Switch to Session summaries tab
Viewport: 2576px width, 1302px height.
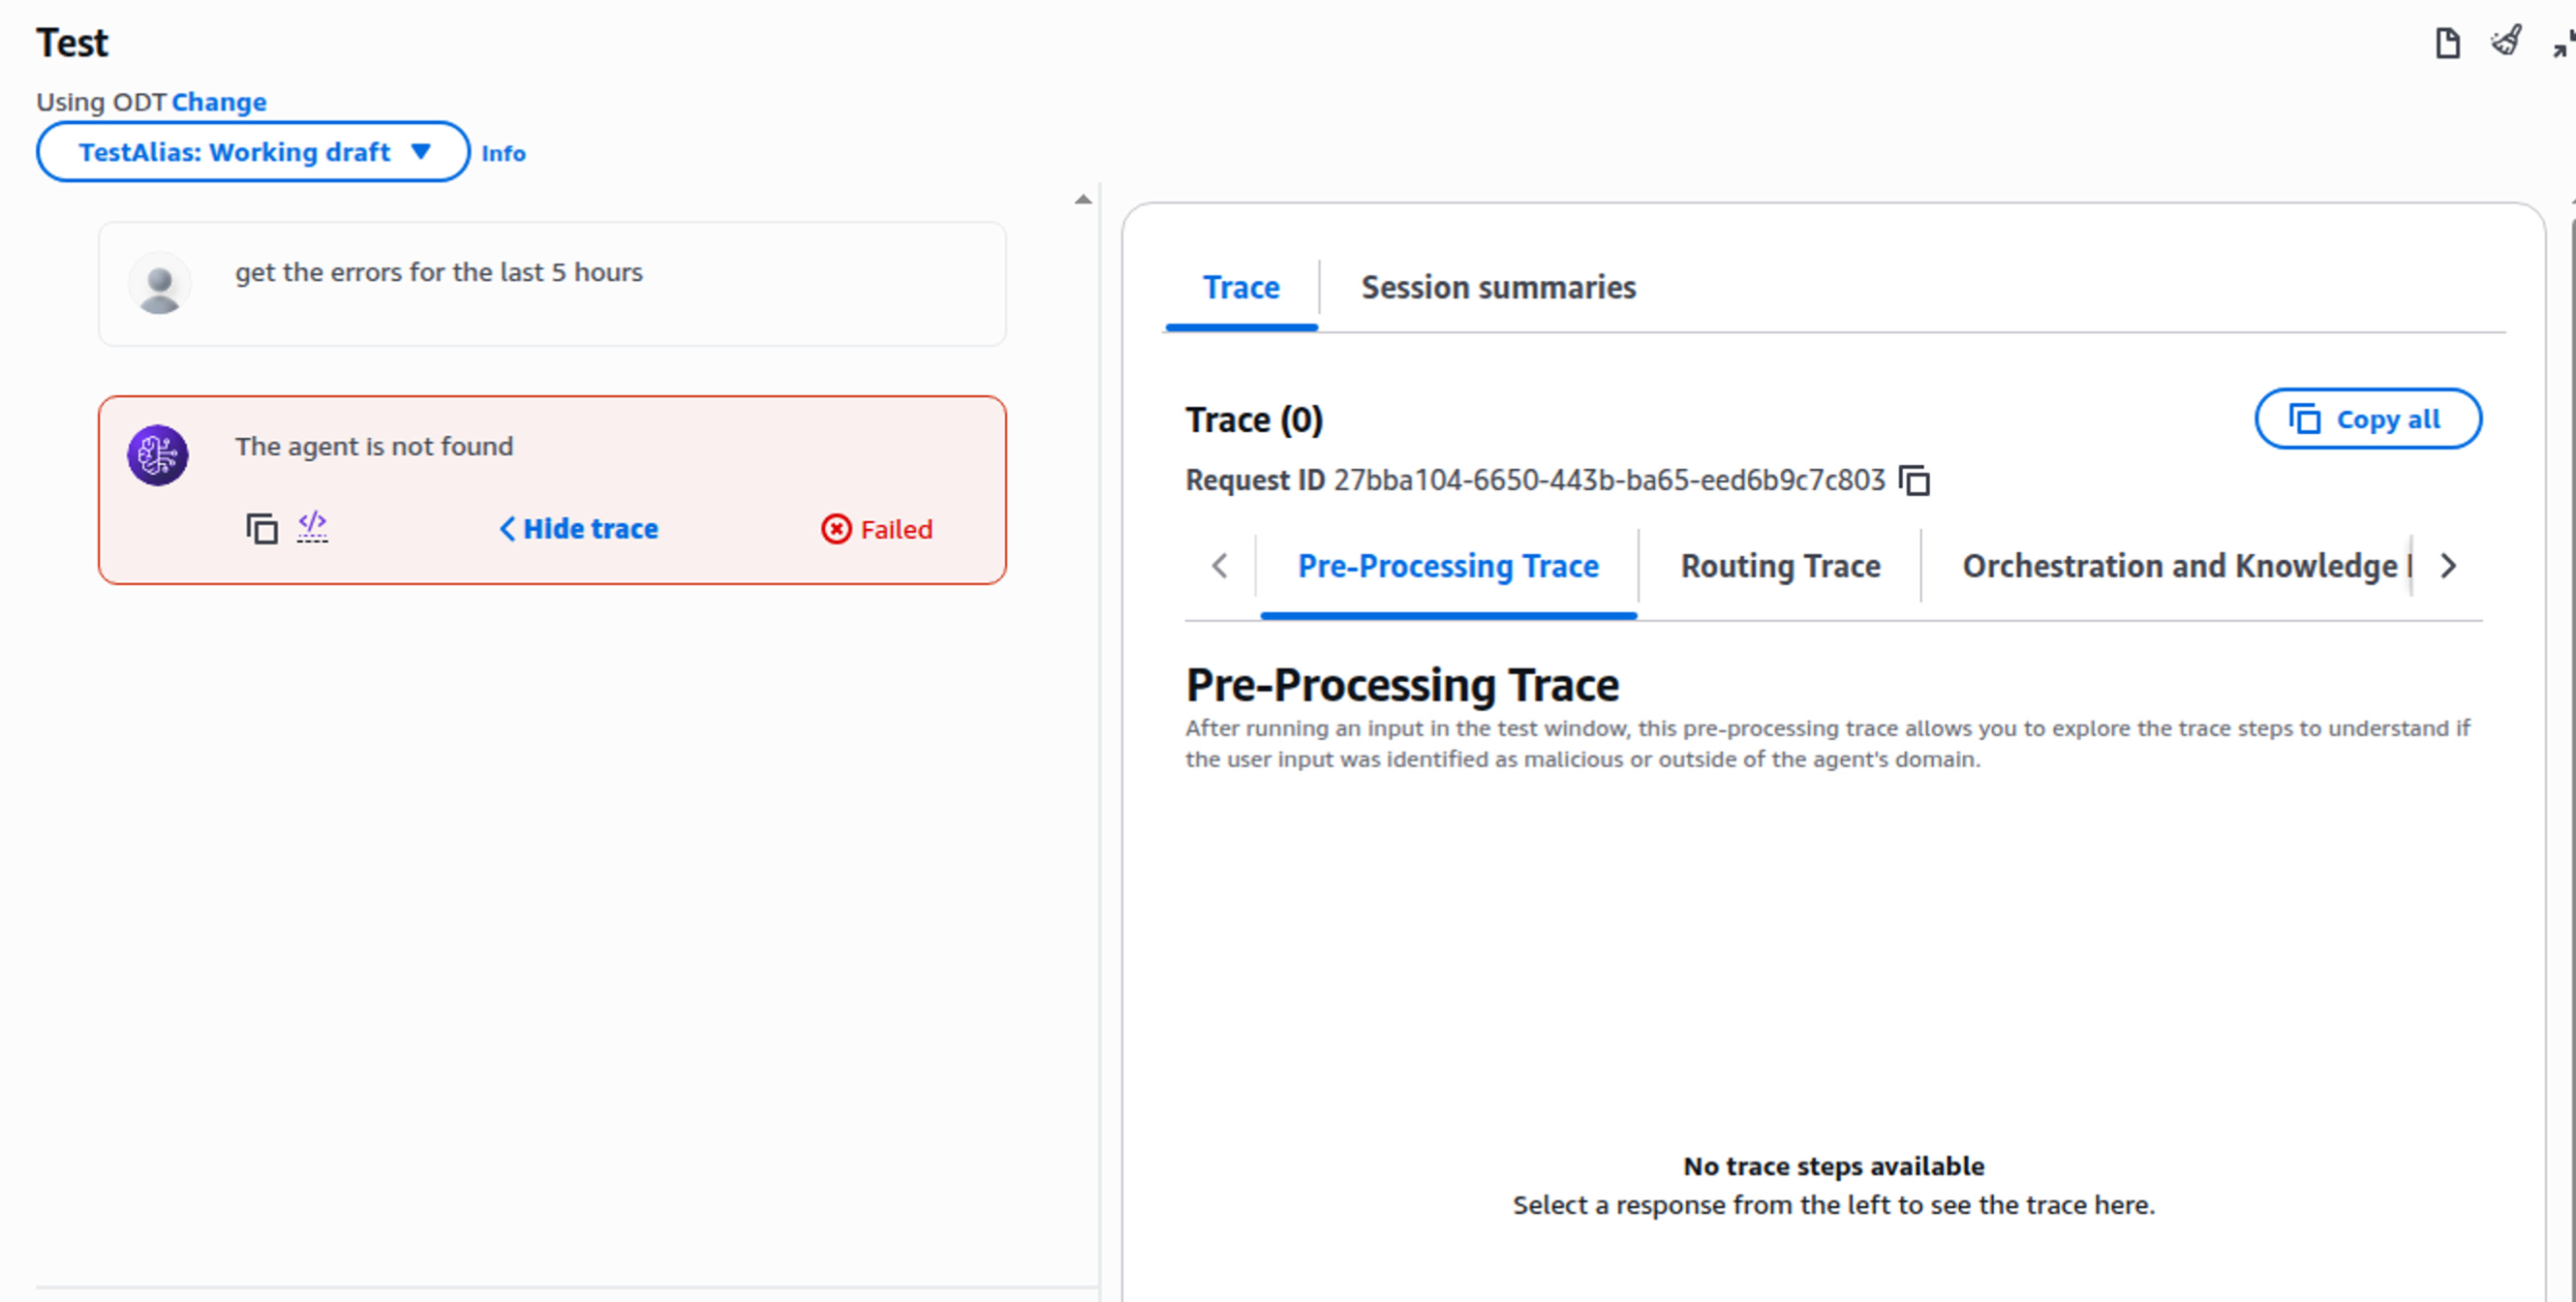point(1497,288)
